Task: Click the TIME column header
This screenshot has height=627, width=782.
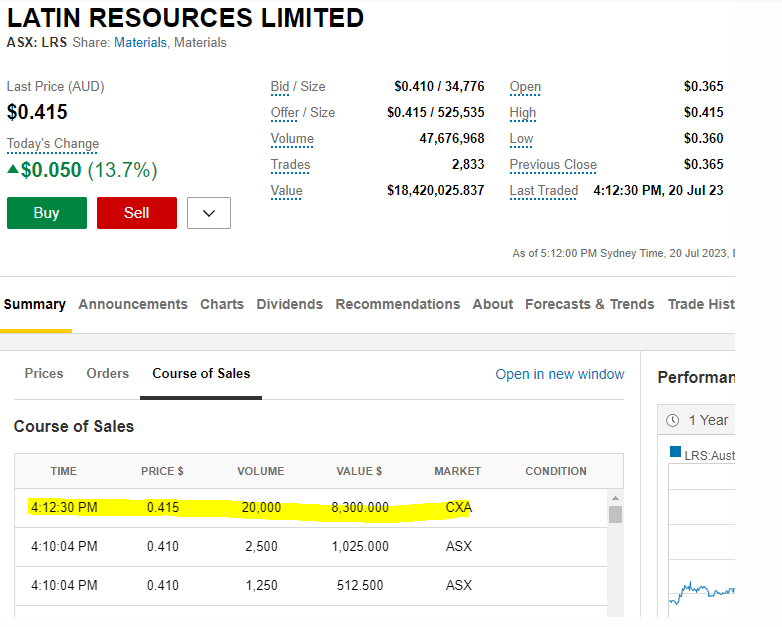Action: click(x=64, y=471)
